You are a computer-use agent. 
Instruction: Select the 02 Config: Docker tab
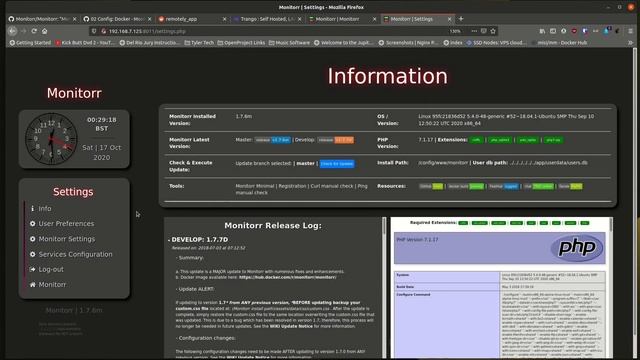[x=117, y=19]
